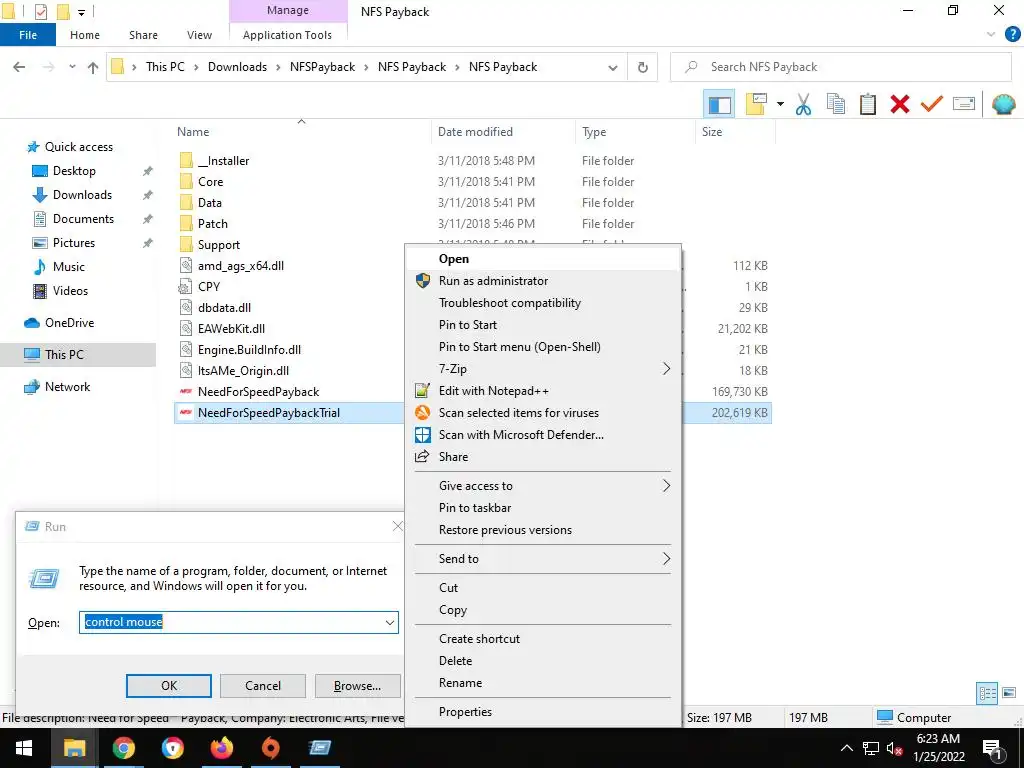Select the NeedForSpeedPayback file

[258, 392]
